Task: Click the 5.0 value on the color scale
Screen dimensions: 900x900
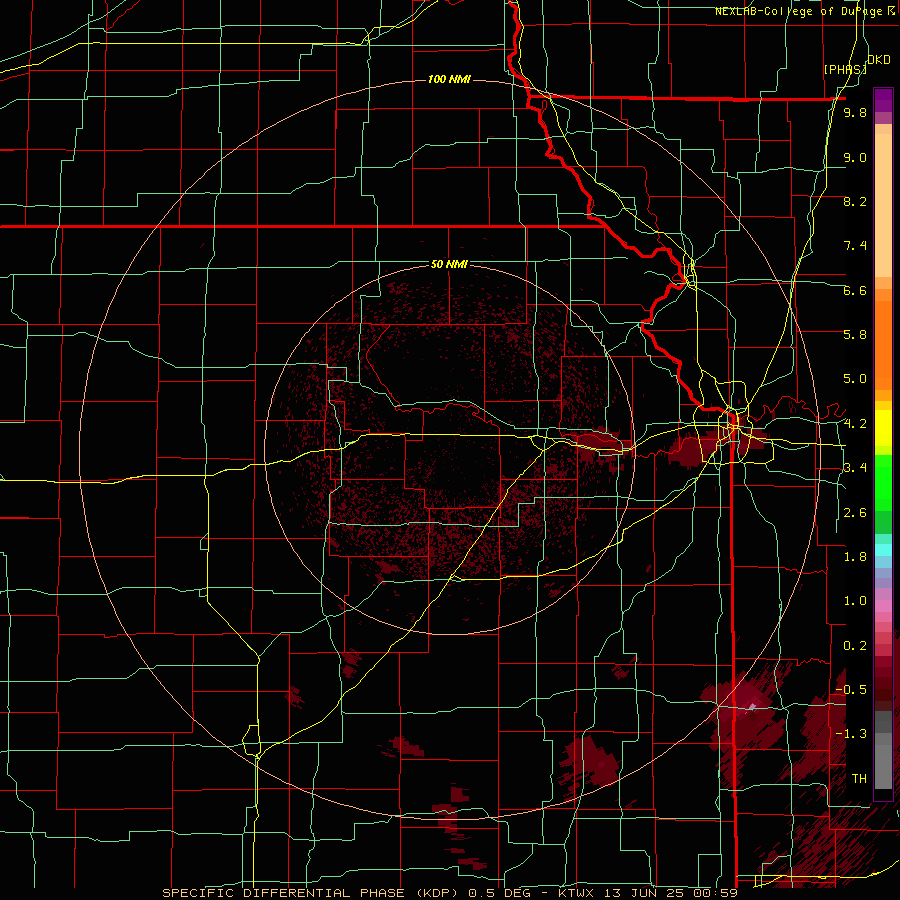Action: coord(855,379)
